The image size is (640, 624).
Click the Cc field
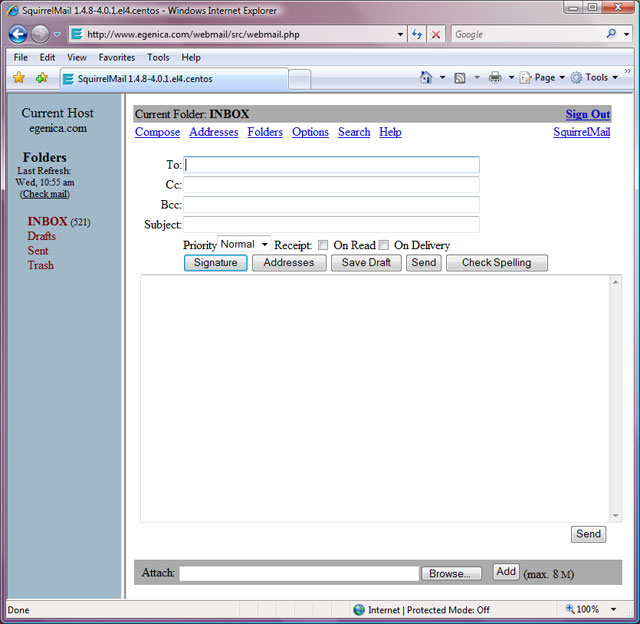(331, 184)
